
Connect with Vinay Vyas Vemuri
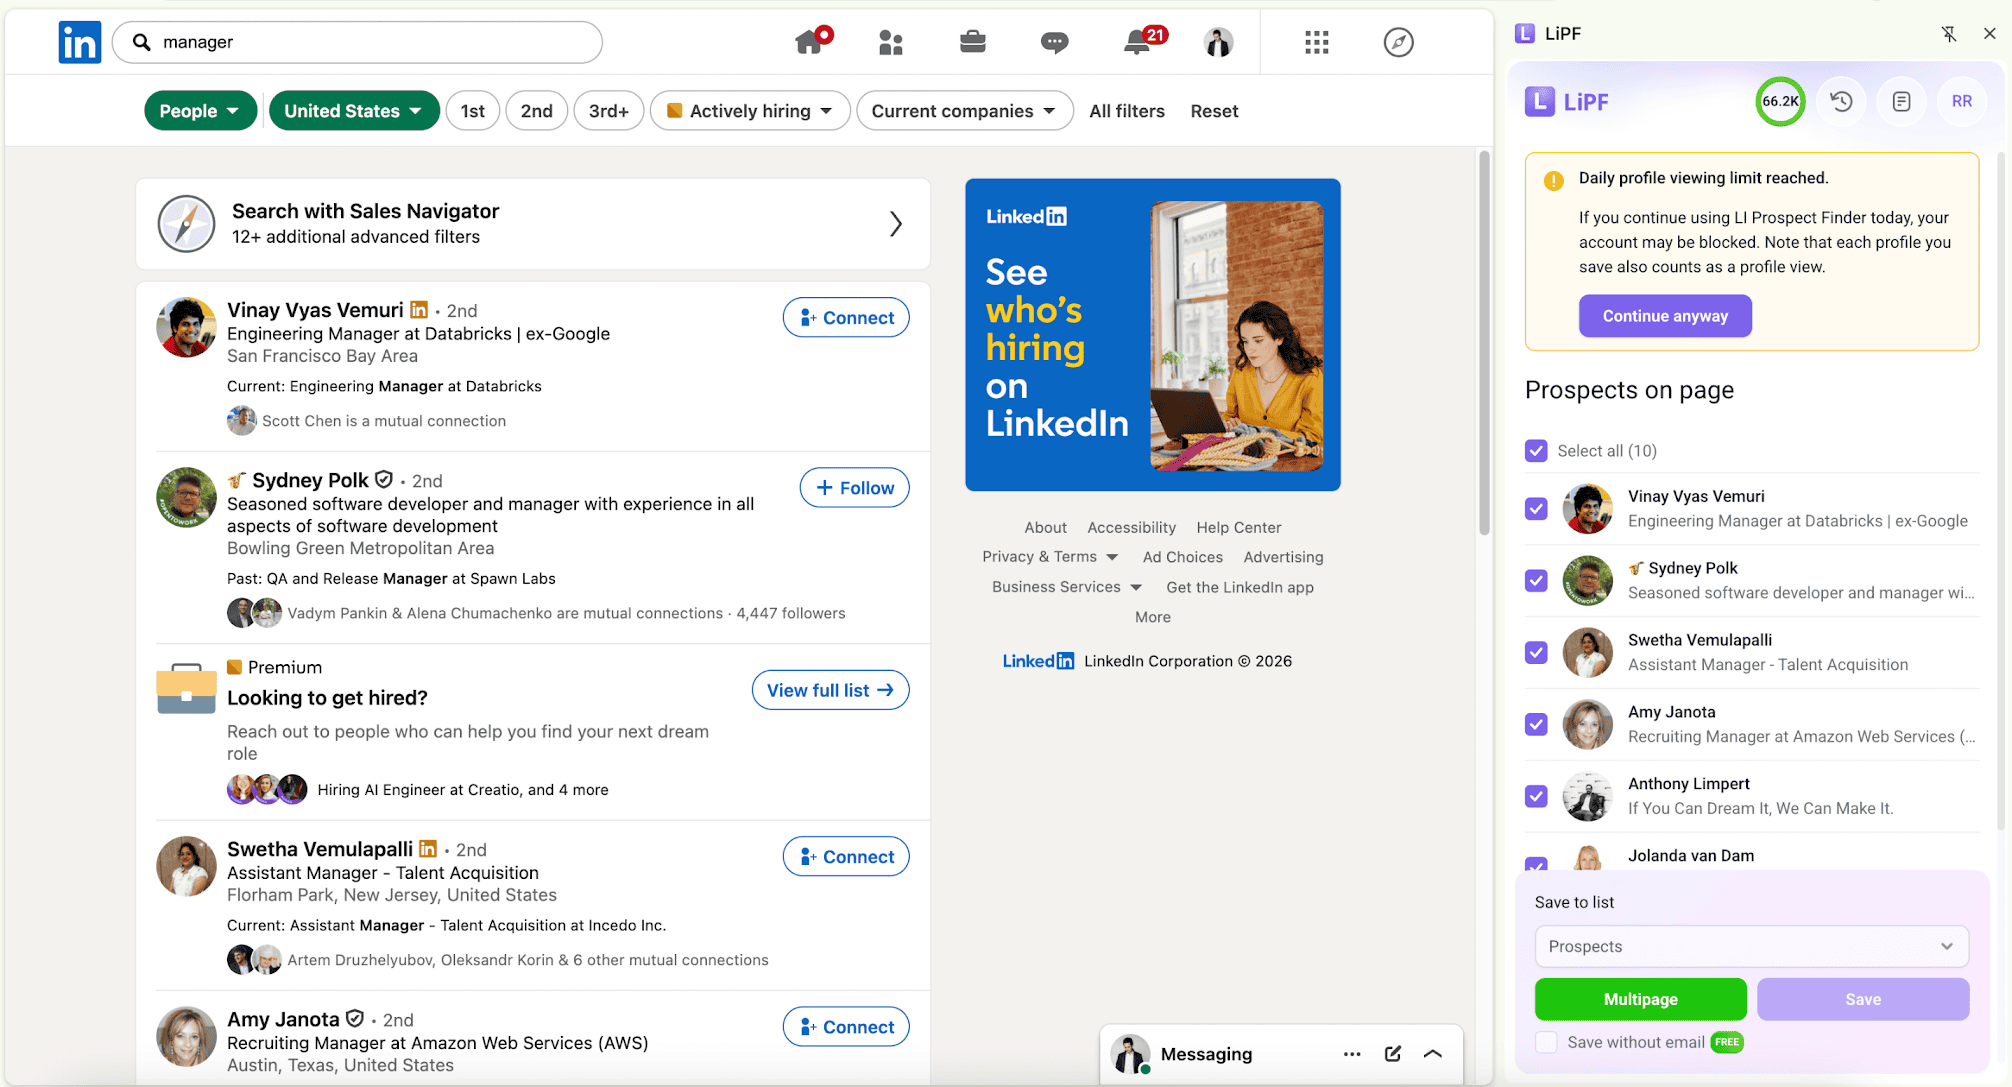point(846,318)
